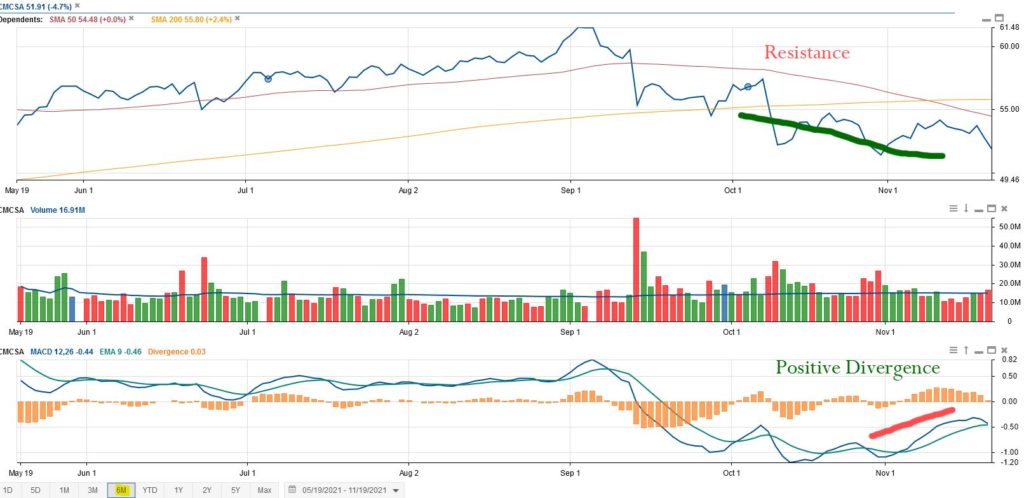Expand the 05/19/2021 - 11/19/2021 date range dropdown arrow

pos(395,490)
